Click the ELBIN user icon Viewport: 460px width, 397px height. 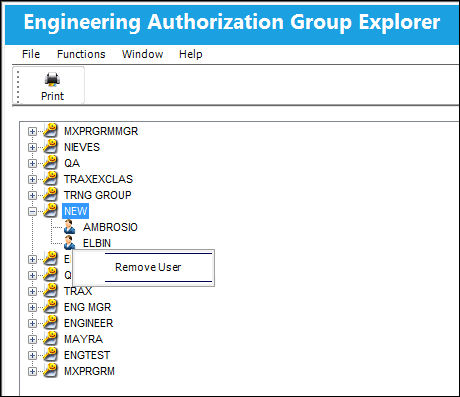click(69, 242)
